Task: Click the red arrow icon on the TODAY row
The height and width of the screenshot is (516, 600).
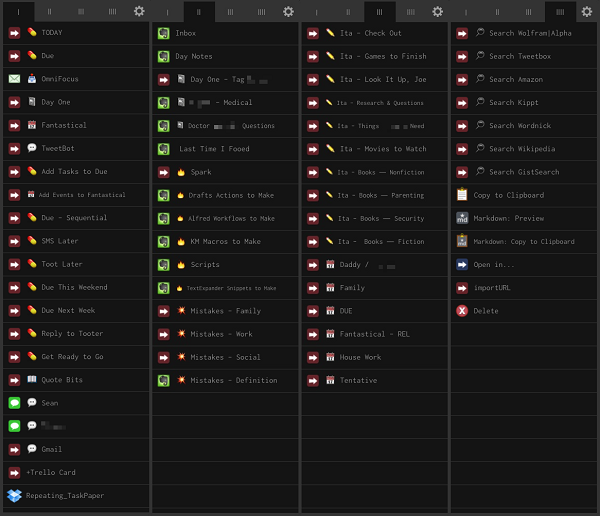Action: [x=15, y=33]
